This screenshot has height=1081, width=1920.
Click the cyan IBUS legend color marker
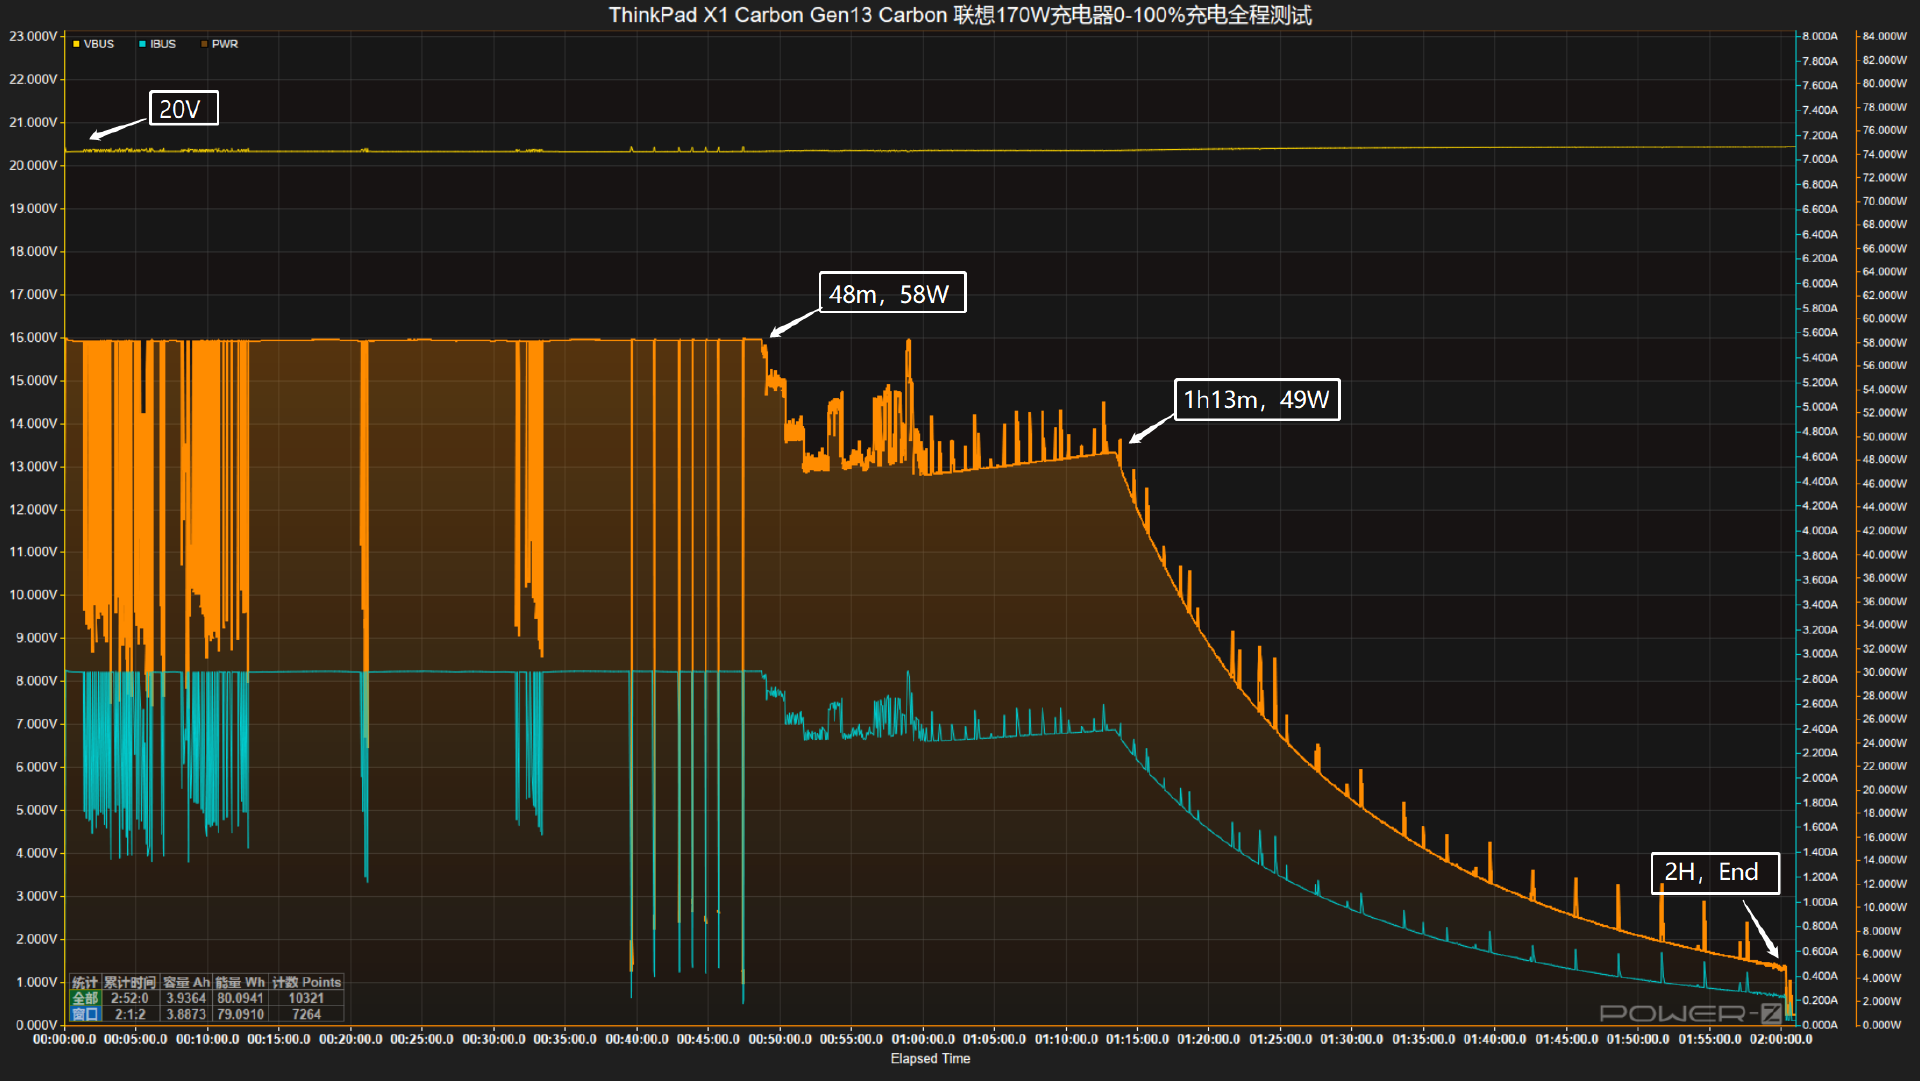point(143,44)
